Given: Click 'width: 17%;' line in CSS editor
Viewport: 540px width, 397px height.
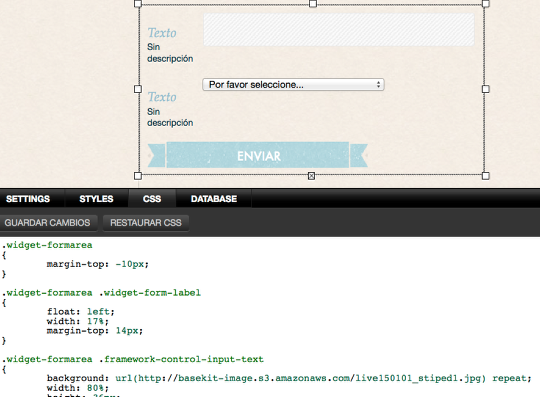Looking at the screenshot, I should coord(78,321).
